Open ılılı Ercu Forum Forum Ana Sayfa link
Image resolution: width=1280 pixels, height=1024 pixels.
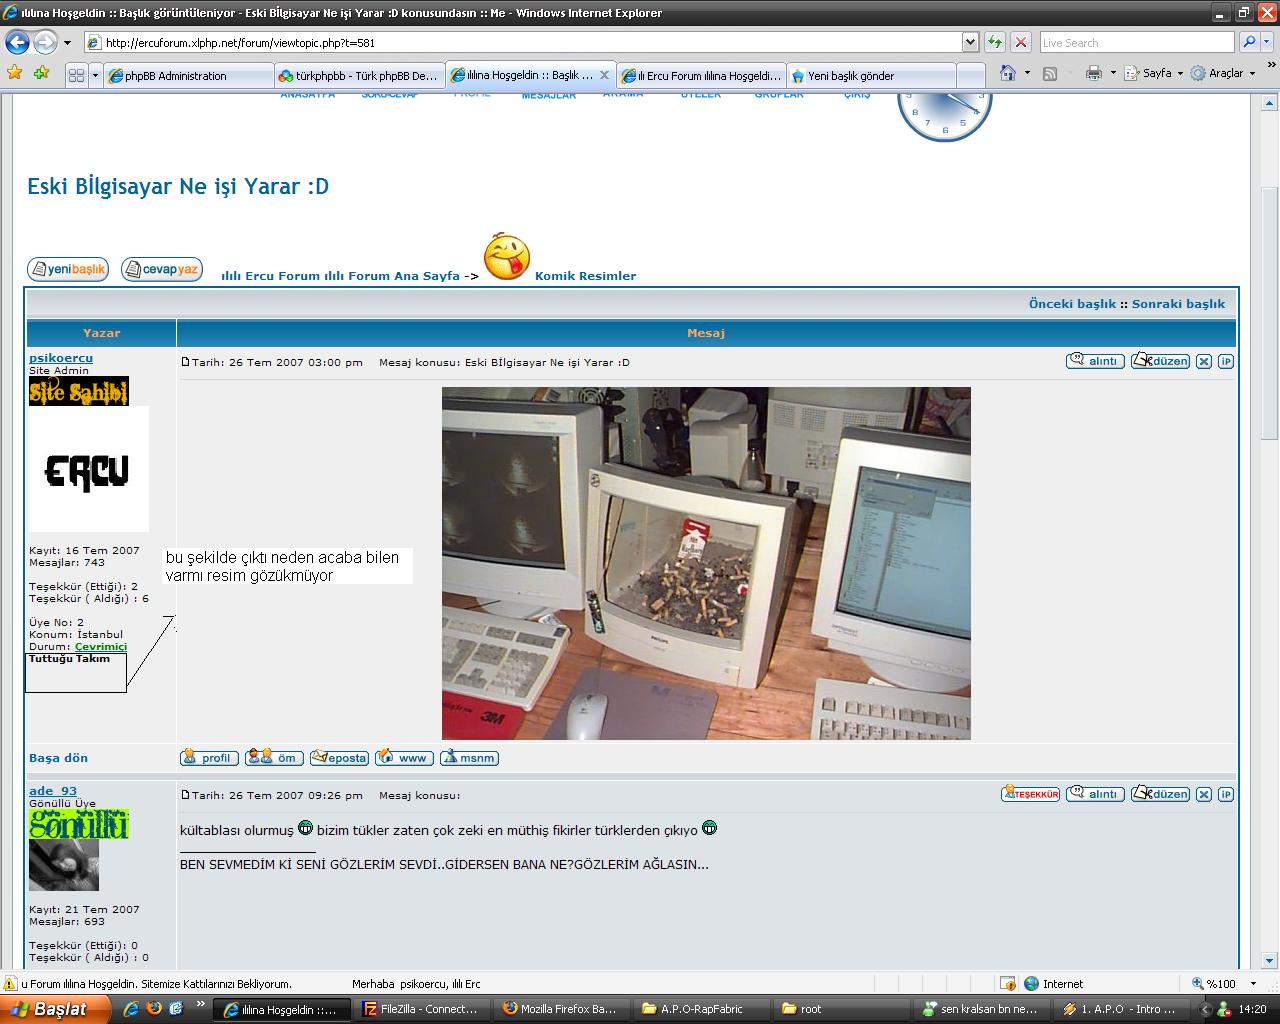pyautogui.click(x=340, y=276)
